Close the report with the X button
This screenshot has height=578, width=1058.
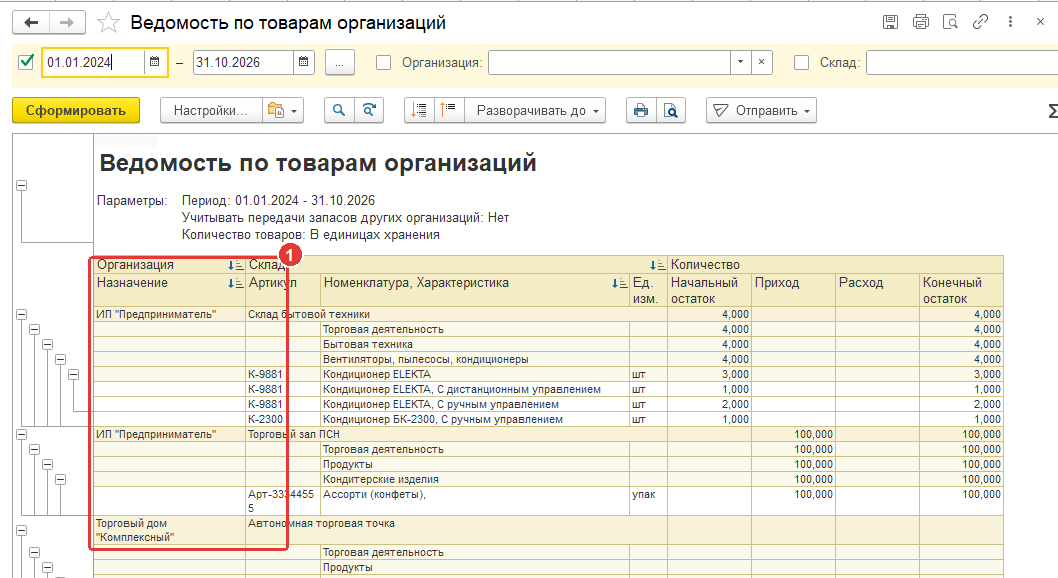tap(1040, 22)
